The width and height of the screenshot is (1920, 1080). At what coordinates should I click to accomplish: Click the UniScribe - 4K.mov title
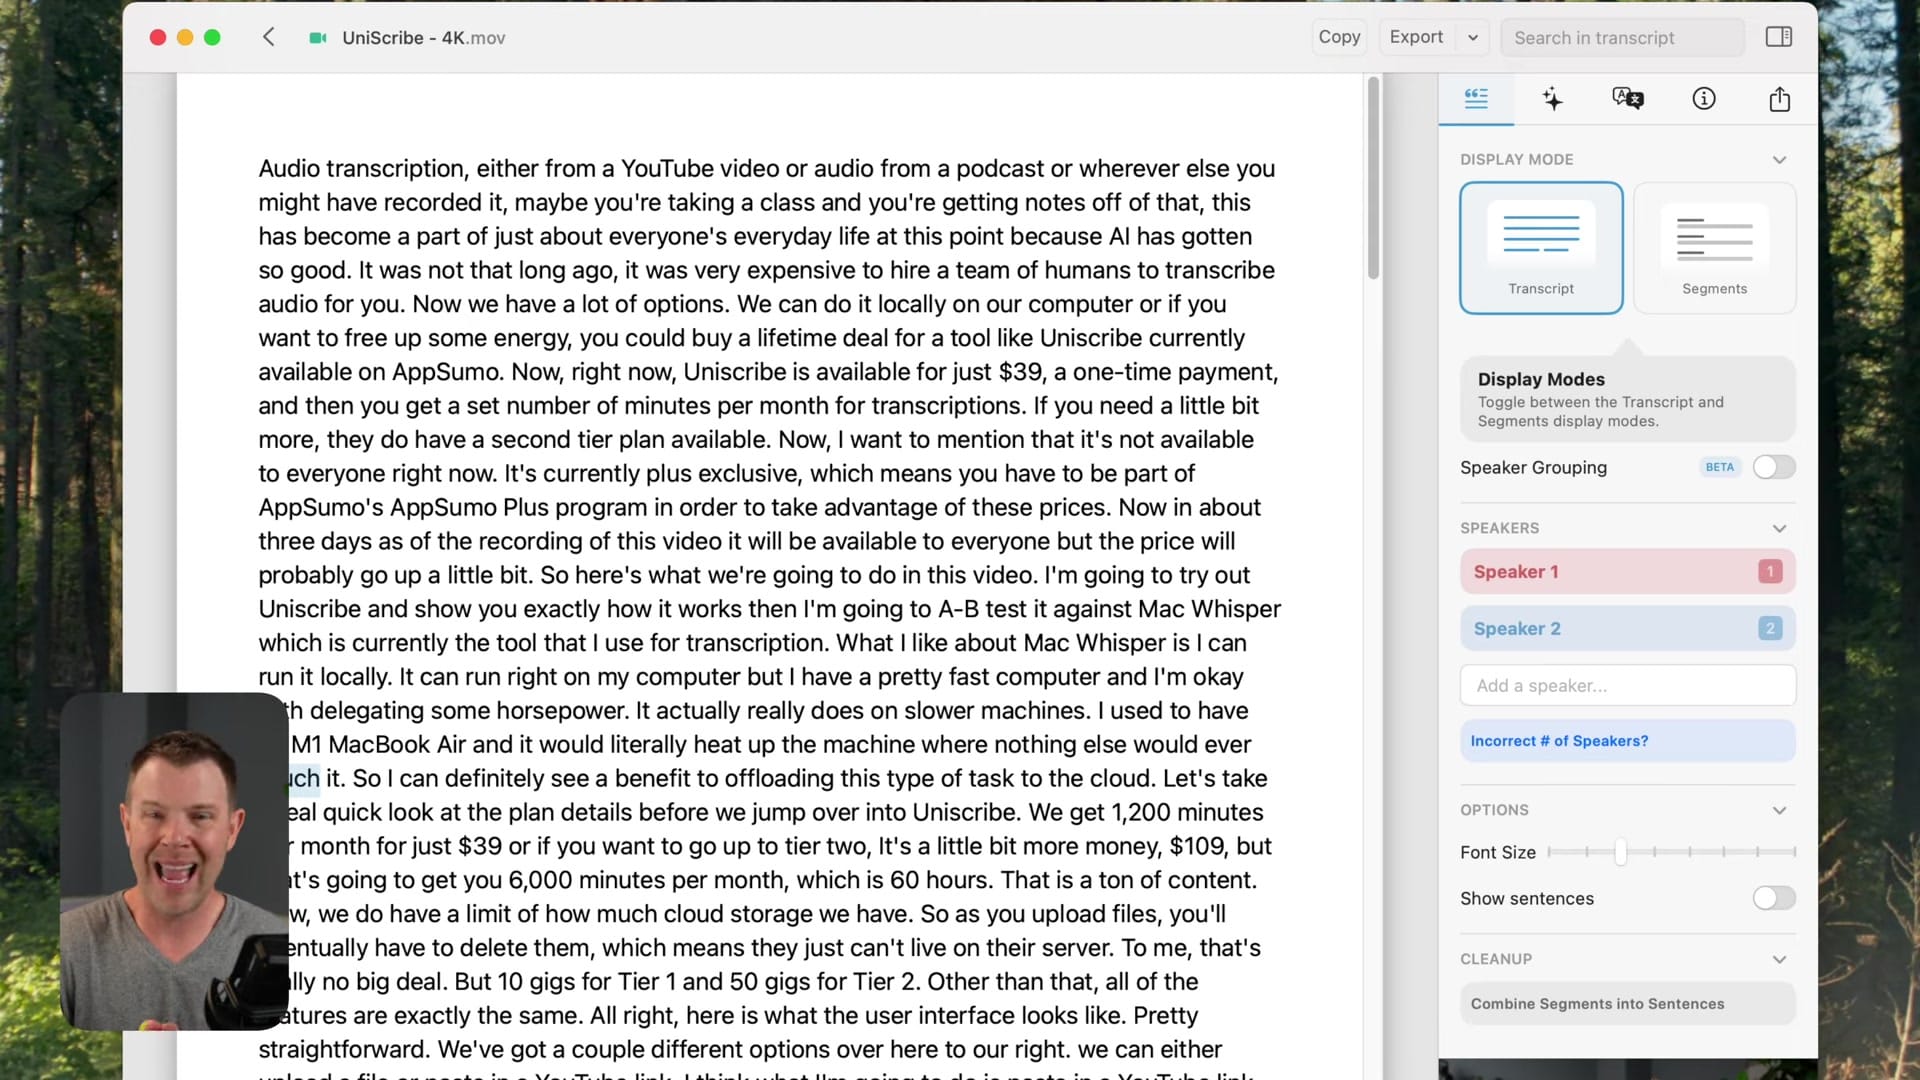[423, 38]
